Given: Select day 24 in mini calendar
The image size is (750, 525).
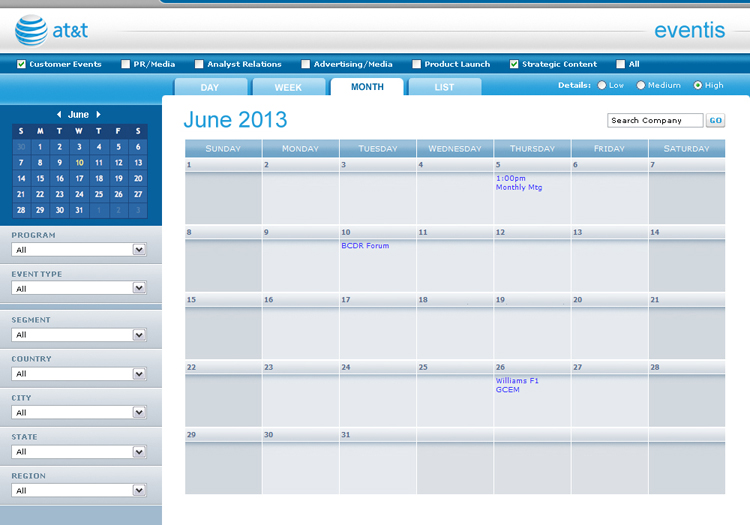Looking at the screenshot, I should click(79, 194).
